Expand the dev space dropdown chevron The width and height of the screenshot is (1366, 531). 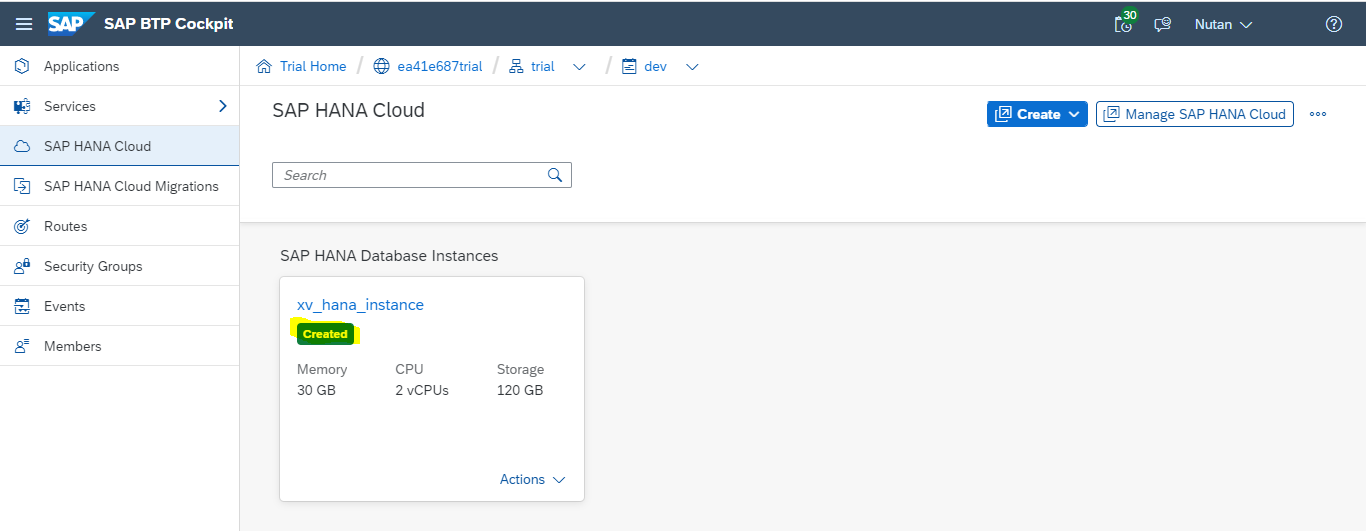click(692, 67)
